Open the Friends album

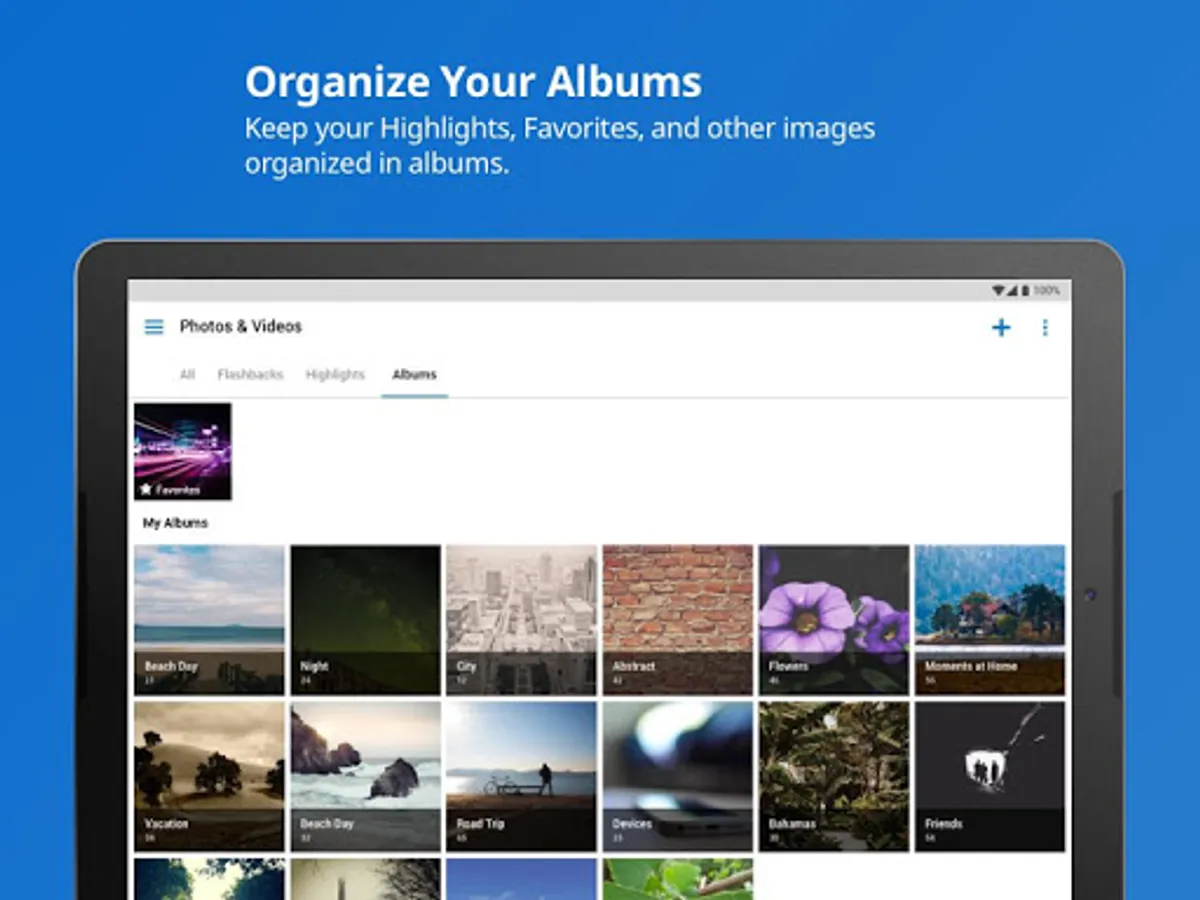(990, 776)
